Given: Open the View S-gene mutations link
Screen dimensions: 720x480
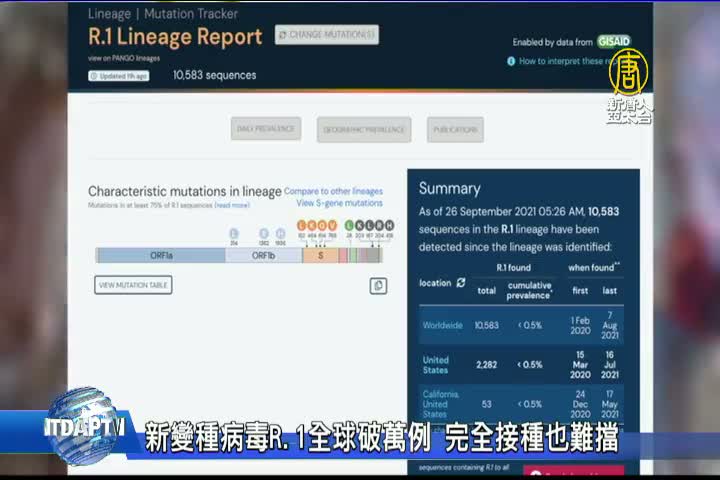Looking at the screenshot, I should coord(339,203).
